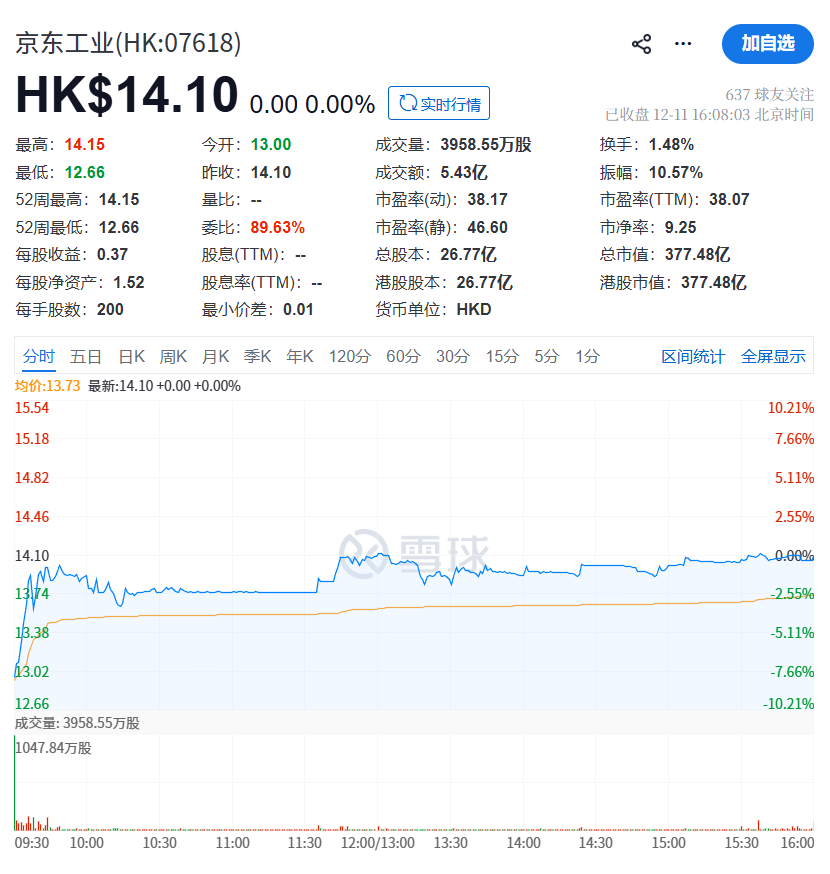Open the 年K chart tab
The width and height of the screenshot is (830, 874).
pyautogui.click(x=300, y=356)
